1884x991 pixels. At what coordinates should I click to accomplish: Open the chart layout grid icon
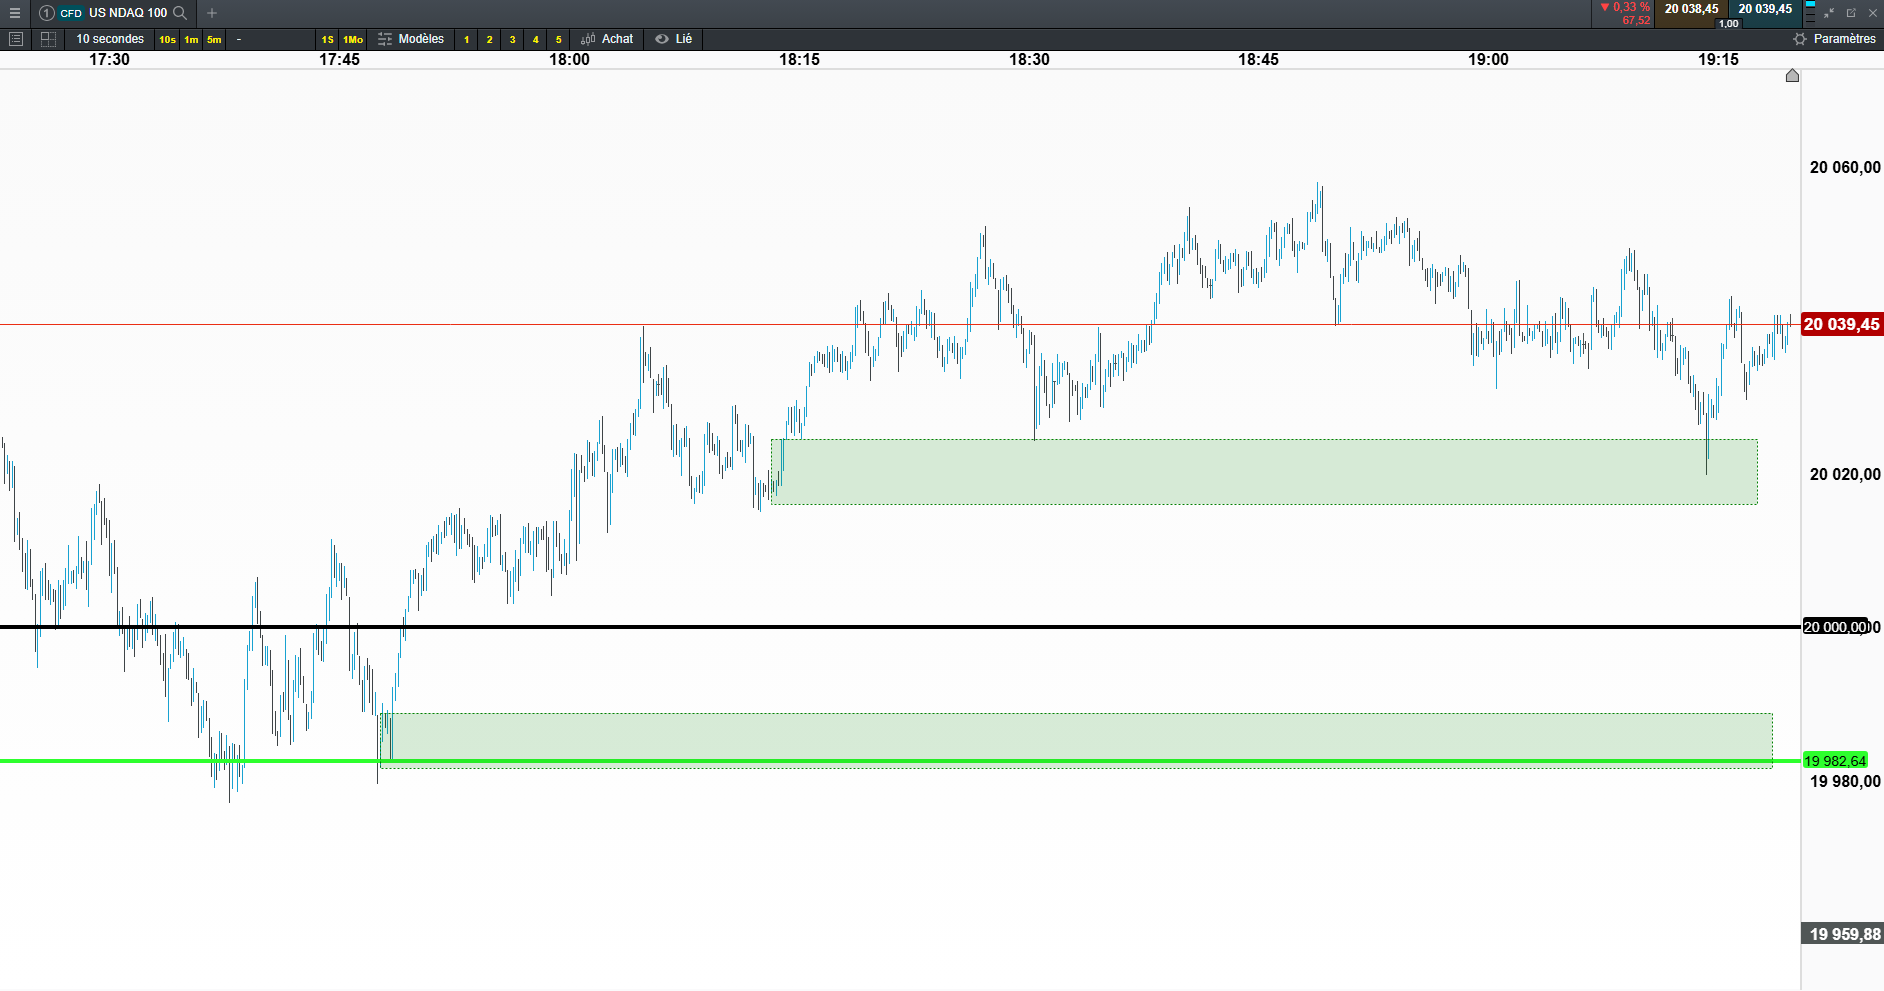tap(48, 39)
